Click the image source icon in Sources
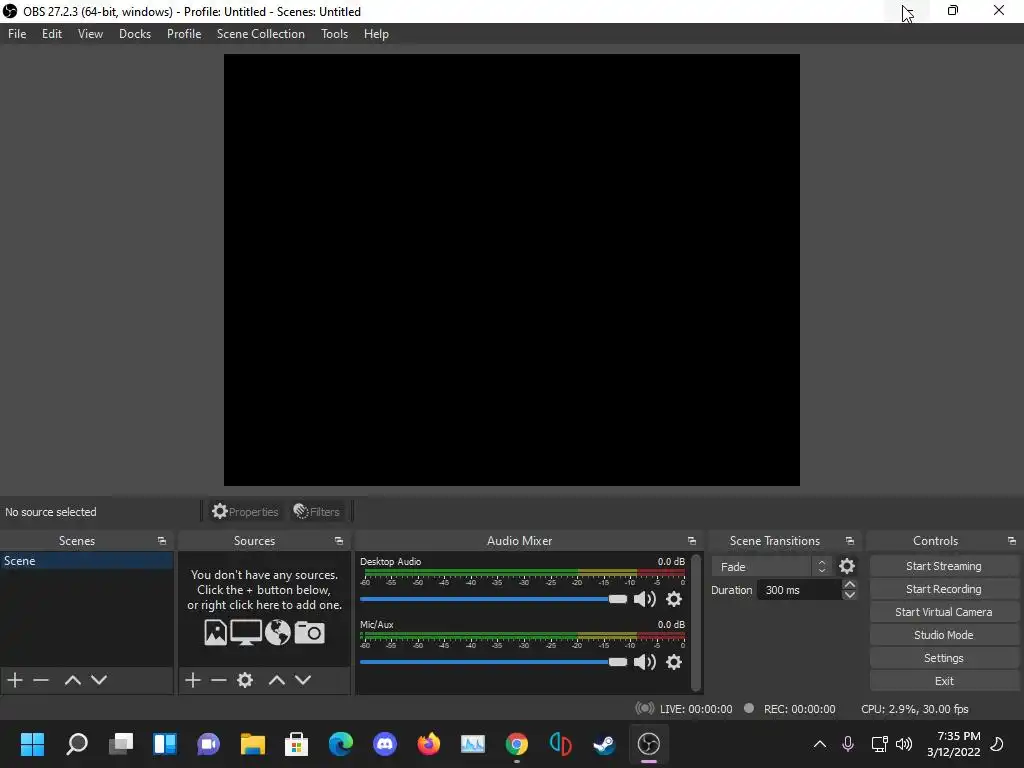 point(216,632)
